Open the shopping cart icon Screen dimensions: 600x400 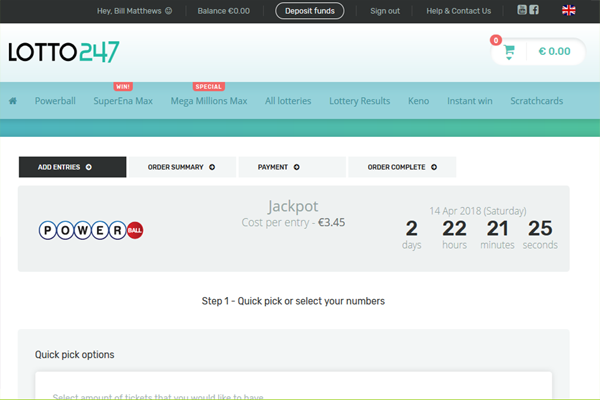pos(509,50)
